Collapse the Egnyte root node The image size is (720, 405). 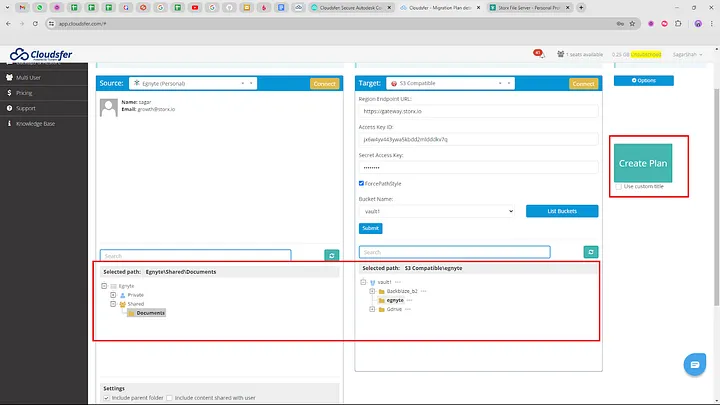pyautogui.click(x=104, y=286)
